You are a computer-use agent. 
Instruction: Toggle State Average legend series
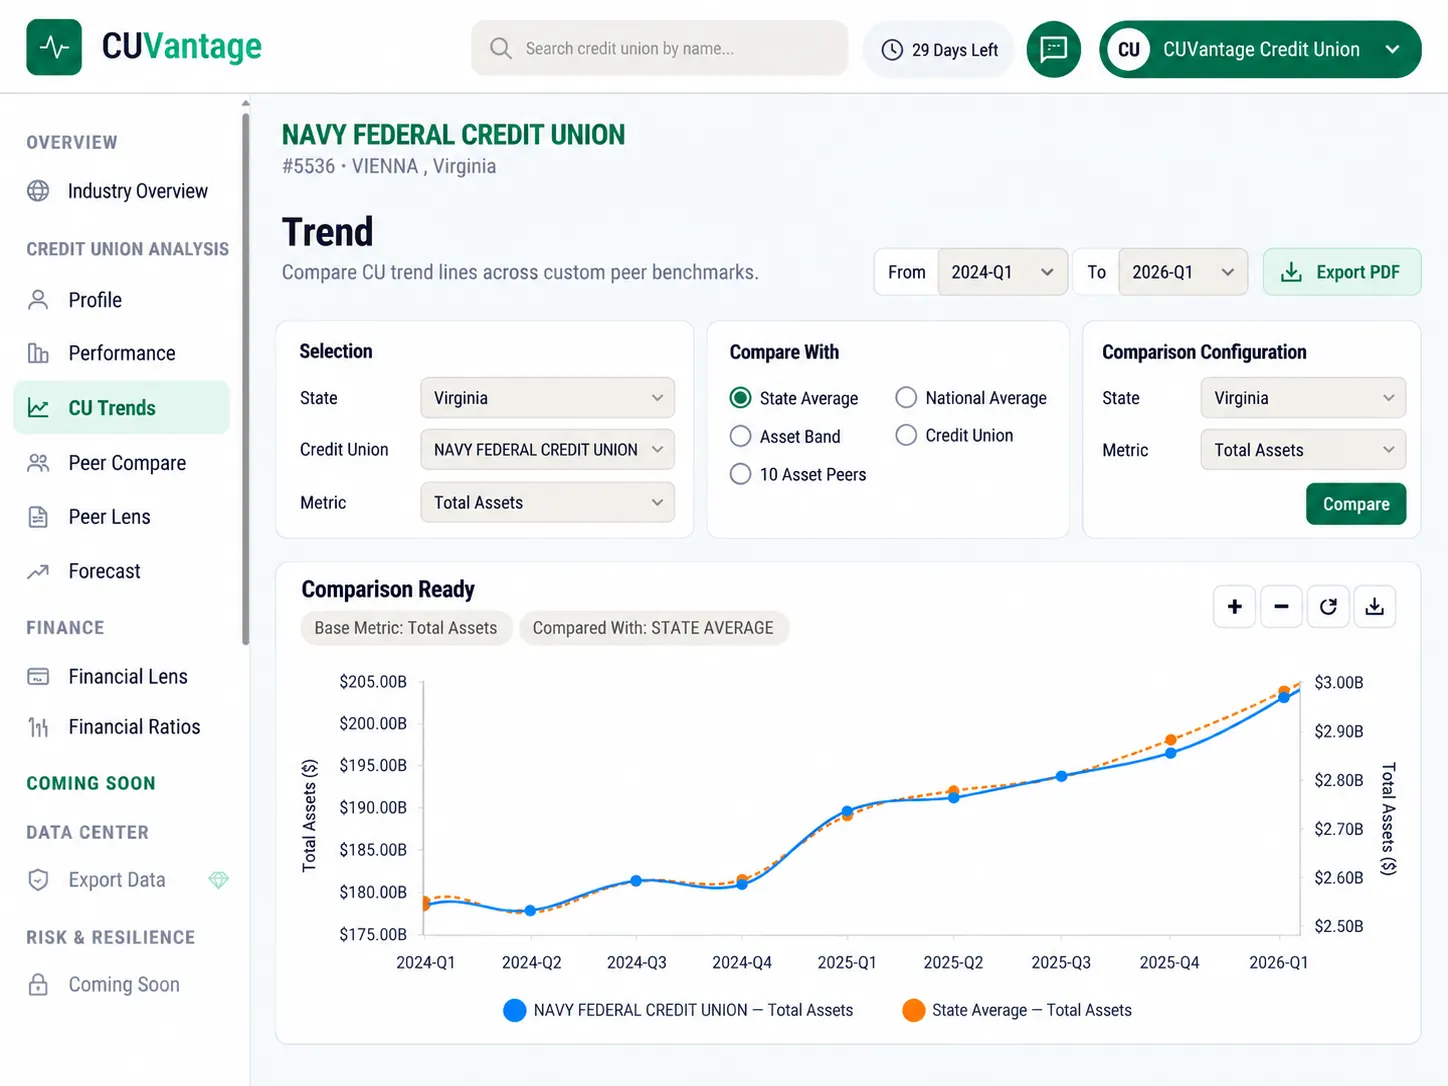point(1017,1010)
